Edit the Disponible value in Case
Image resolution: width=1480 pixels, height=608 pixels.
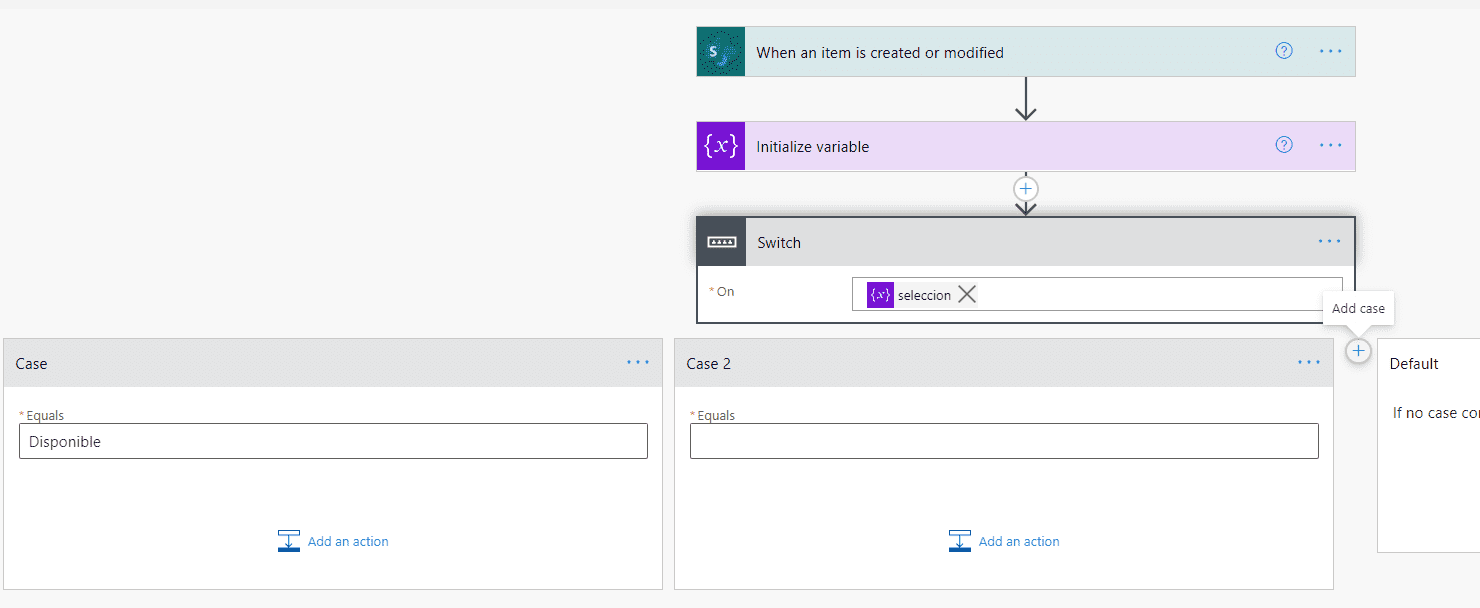click(x=333, y=441)
